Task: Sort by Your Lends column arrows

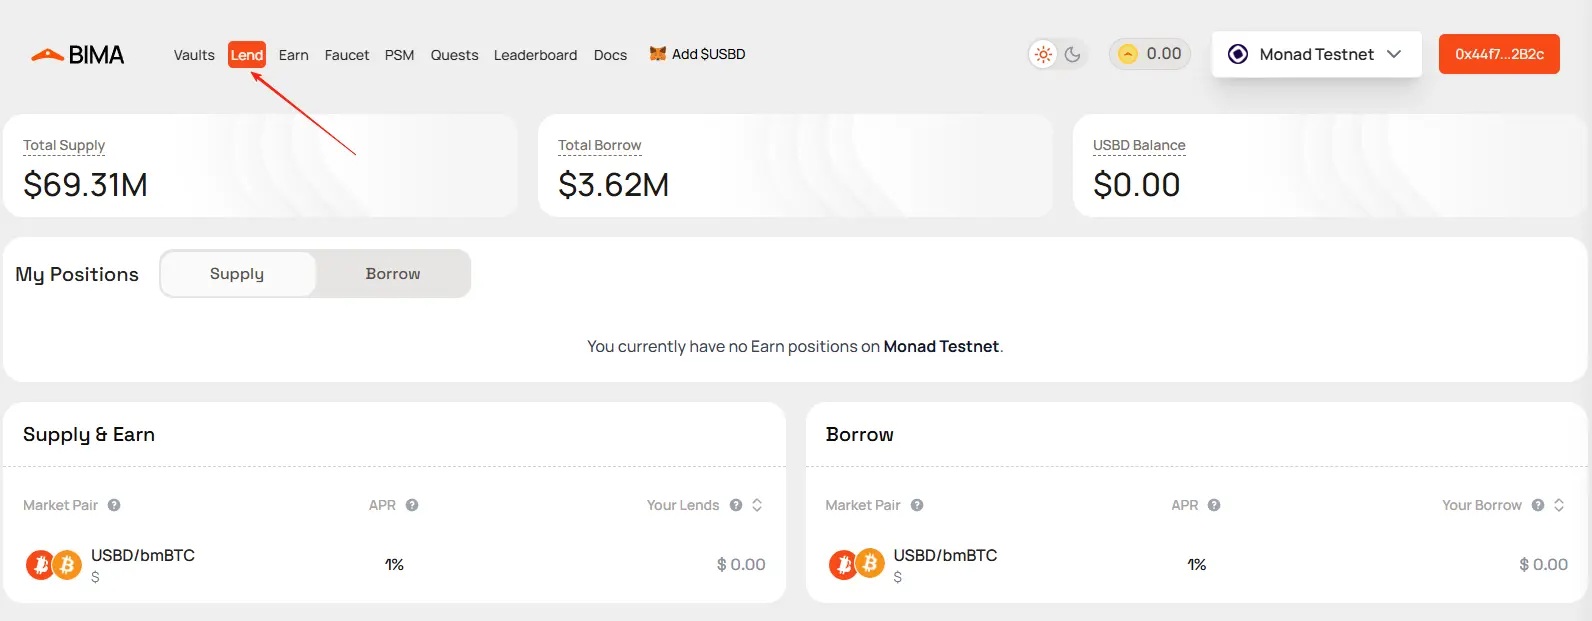Action: click(757, 505)
